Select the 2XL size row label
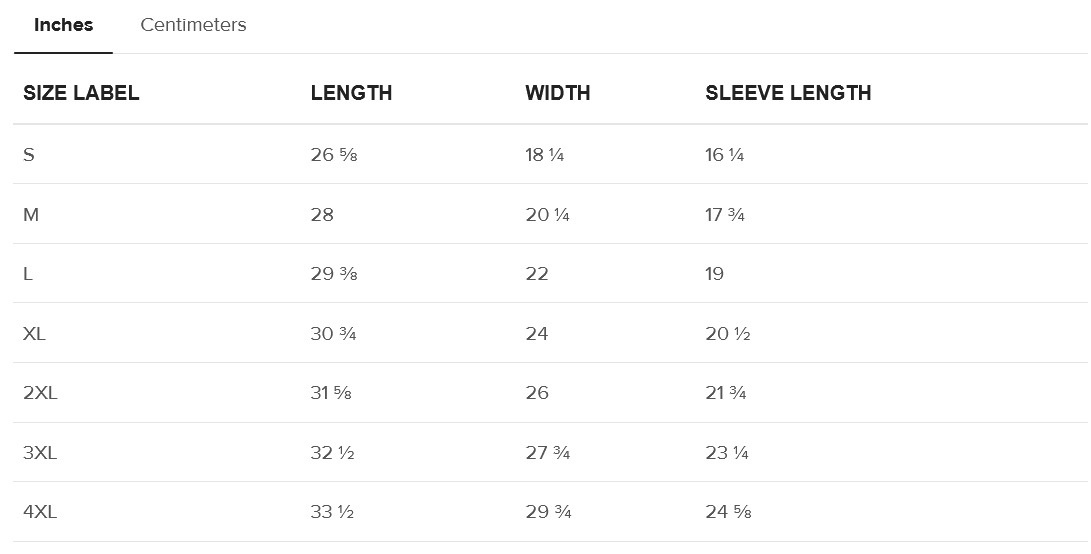The image size is (1091, 554). click(40, 393)
